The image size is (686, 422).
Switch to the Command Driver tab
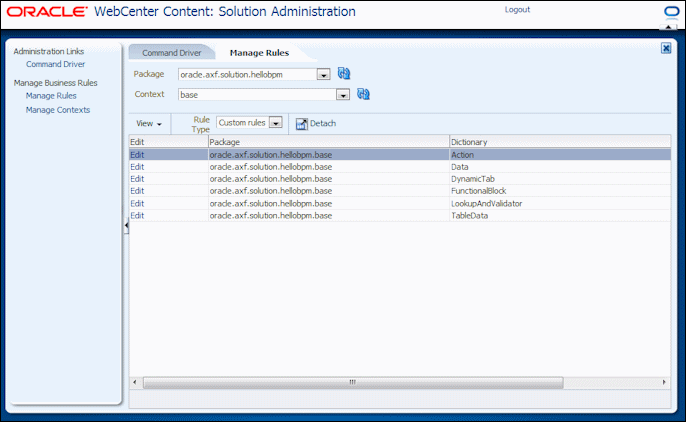172,53
